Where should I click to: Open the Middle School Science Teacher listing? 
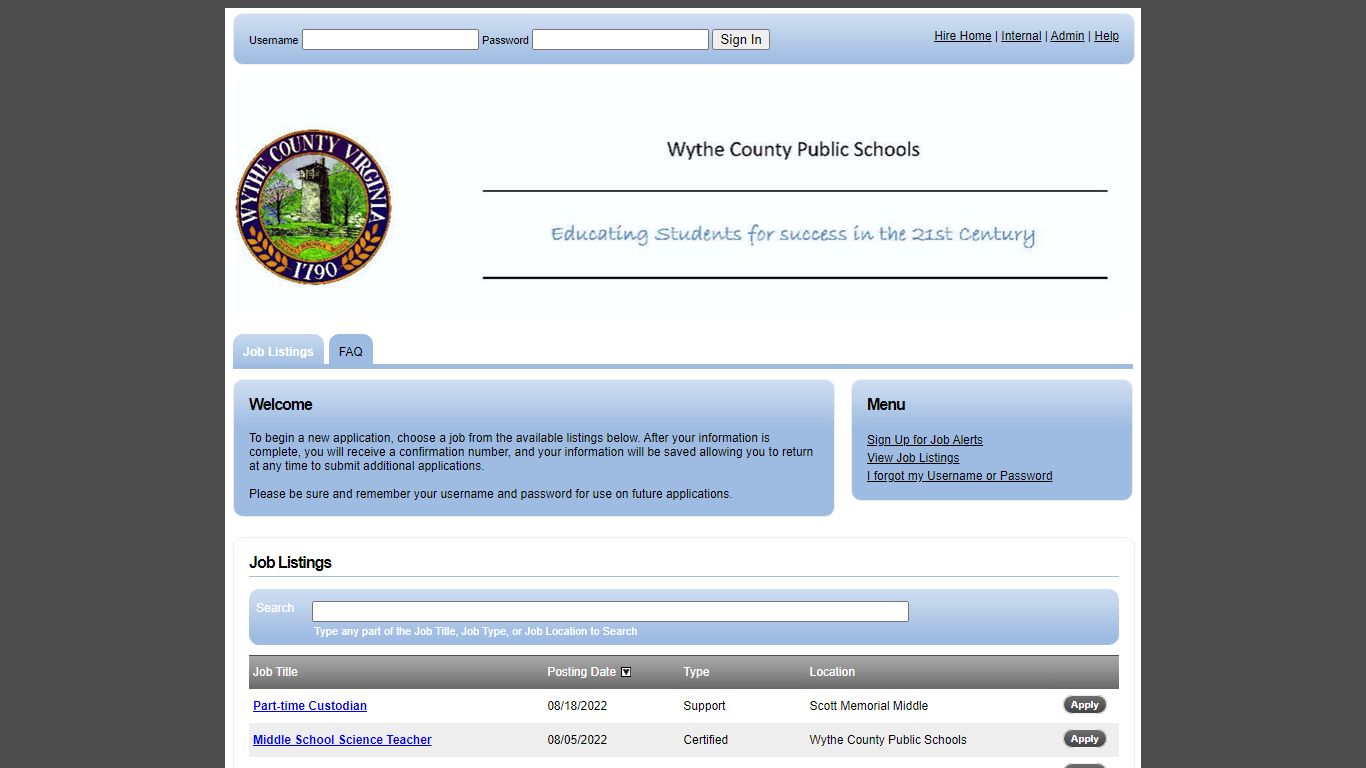coord(342,740)
